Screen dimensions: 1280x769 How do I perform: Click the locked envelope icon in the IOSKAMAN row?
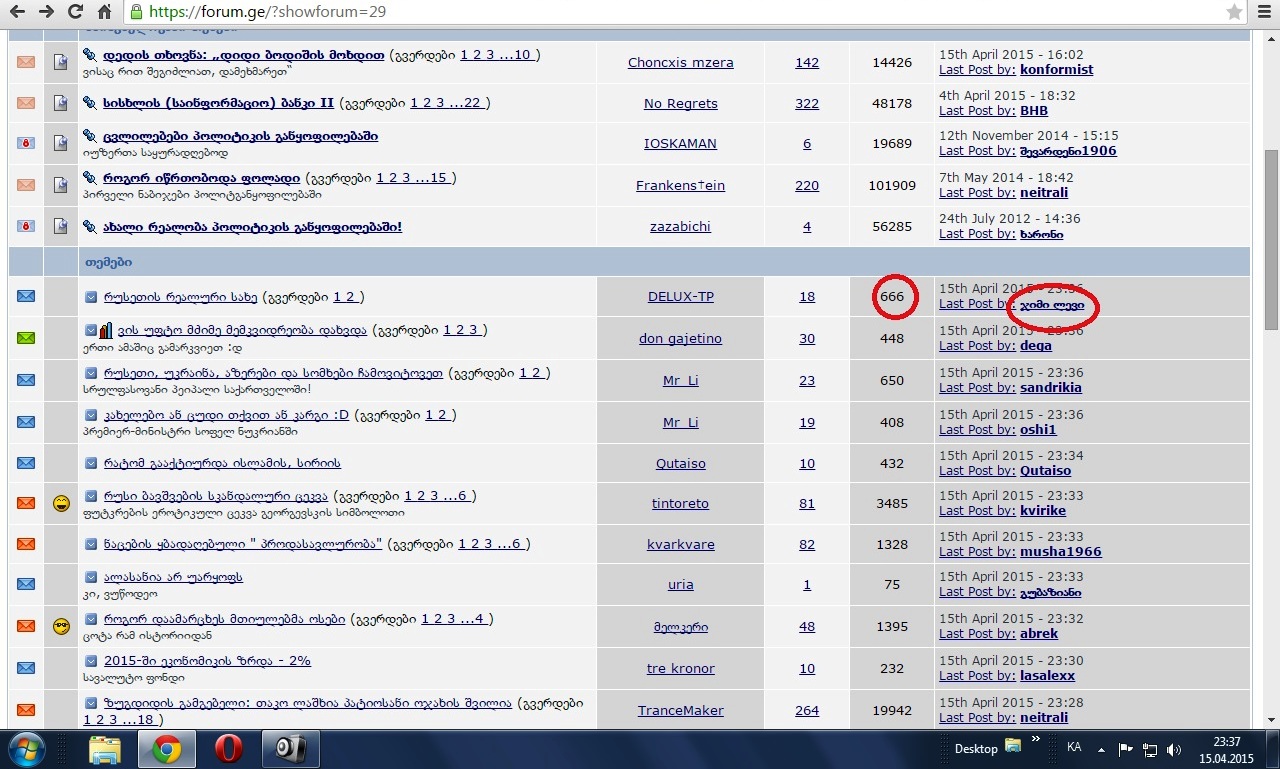(x=26, y=143)
